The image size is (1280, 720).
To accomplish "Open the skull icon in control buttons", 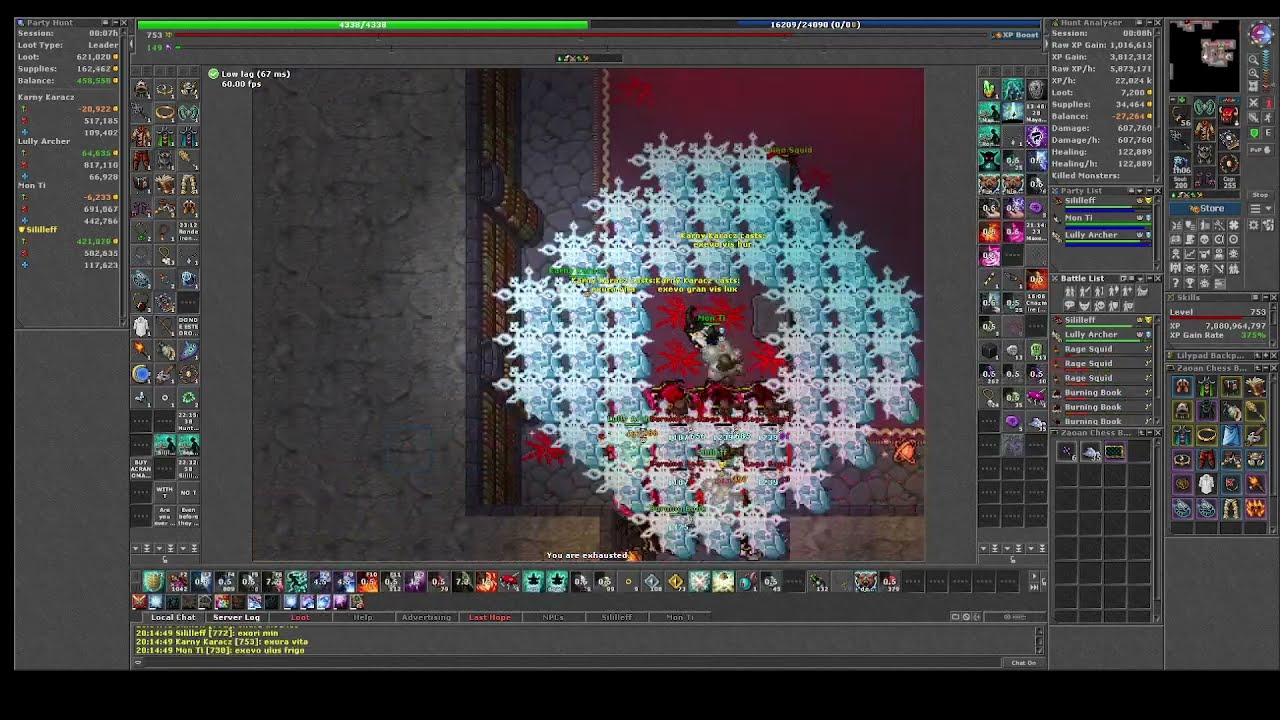I will [1205, 239].
